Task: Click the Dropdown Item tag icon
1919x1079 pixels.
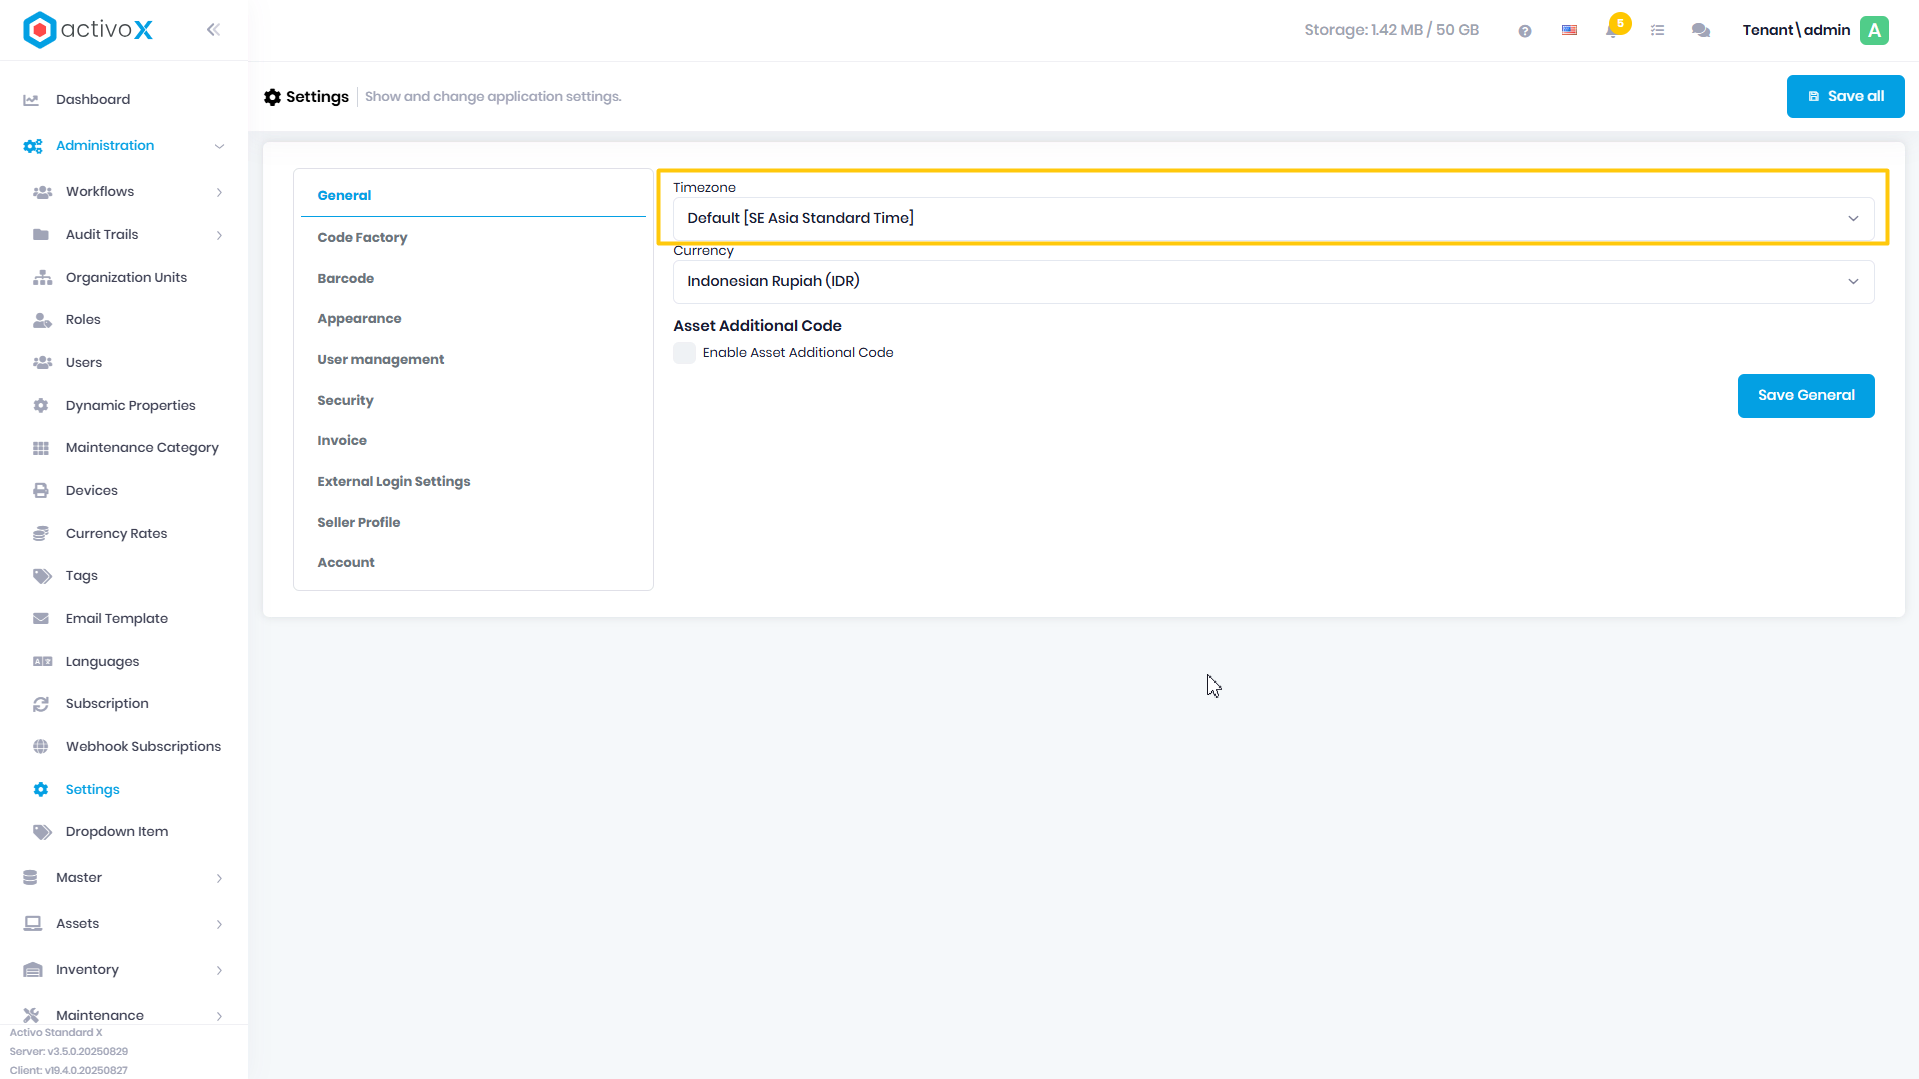Action: pos(42,832)
